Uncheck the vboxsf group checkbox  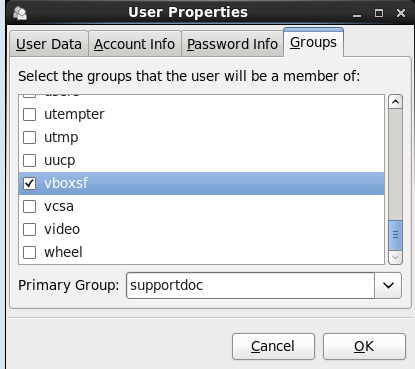point(29,183)
